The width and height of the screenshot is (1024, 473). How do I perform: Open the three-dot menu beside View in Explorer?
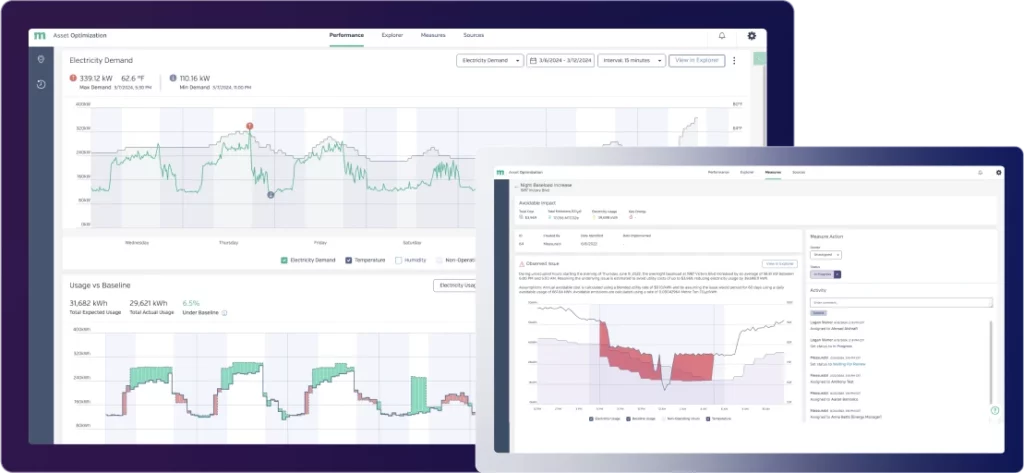(734, 61)
